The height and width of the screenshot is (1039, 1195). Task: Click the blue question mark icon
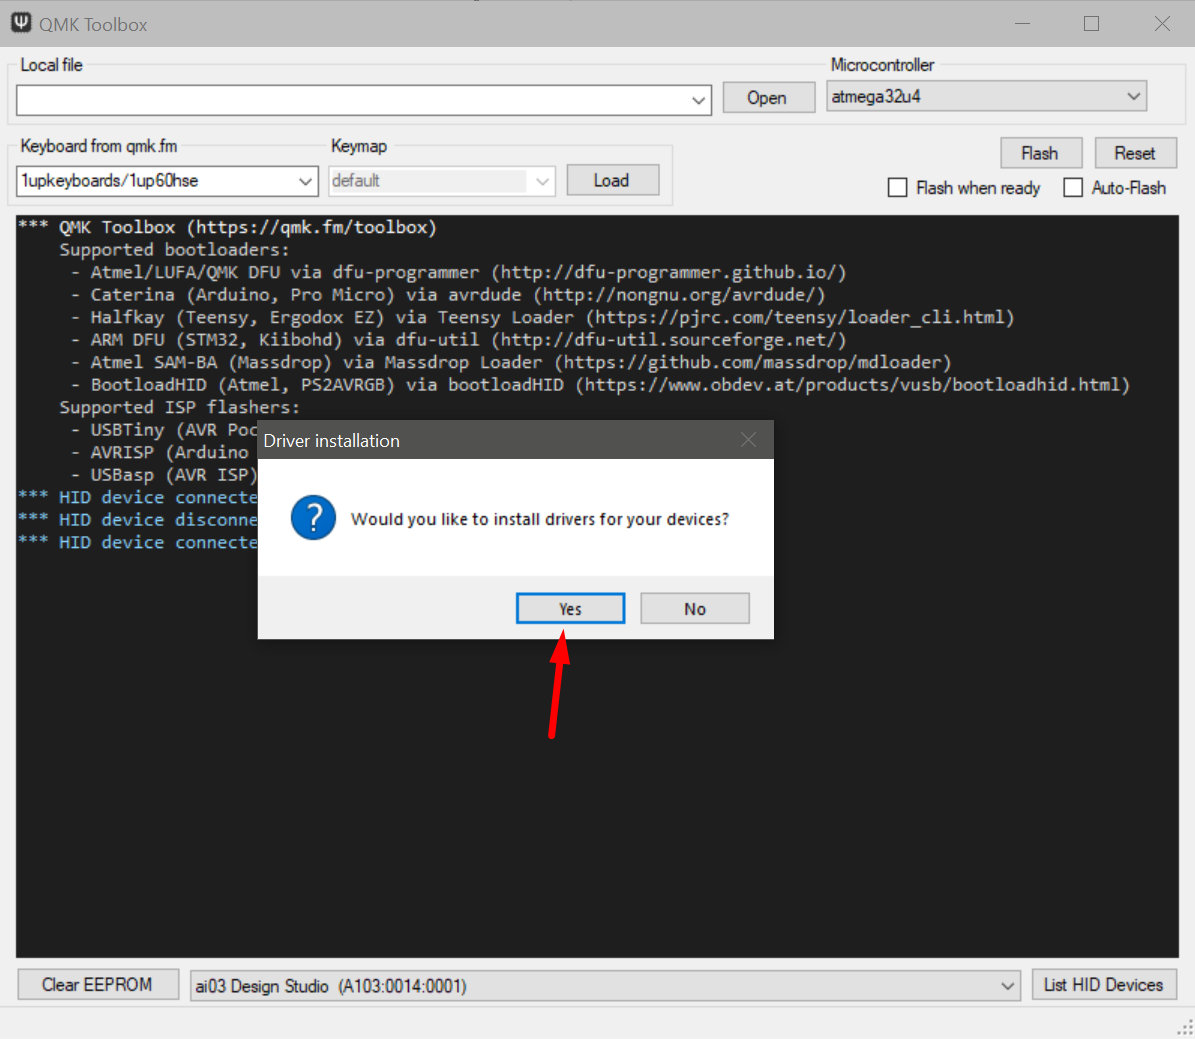tap(313, 519)
